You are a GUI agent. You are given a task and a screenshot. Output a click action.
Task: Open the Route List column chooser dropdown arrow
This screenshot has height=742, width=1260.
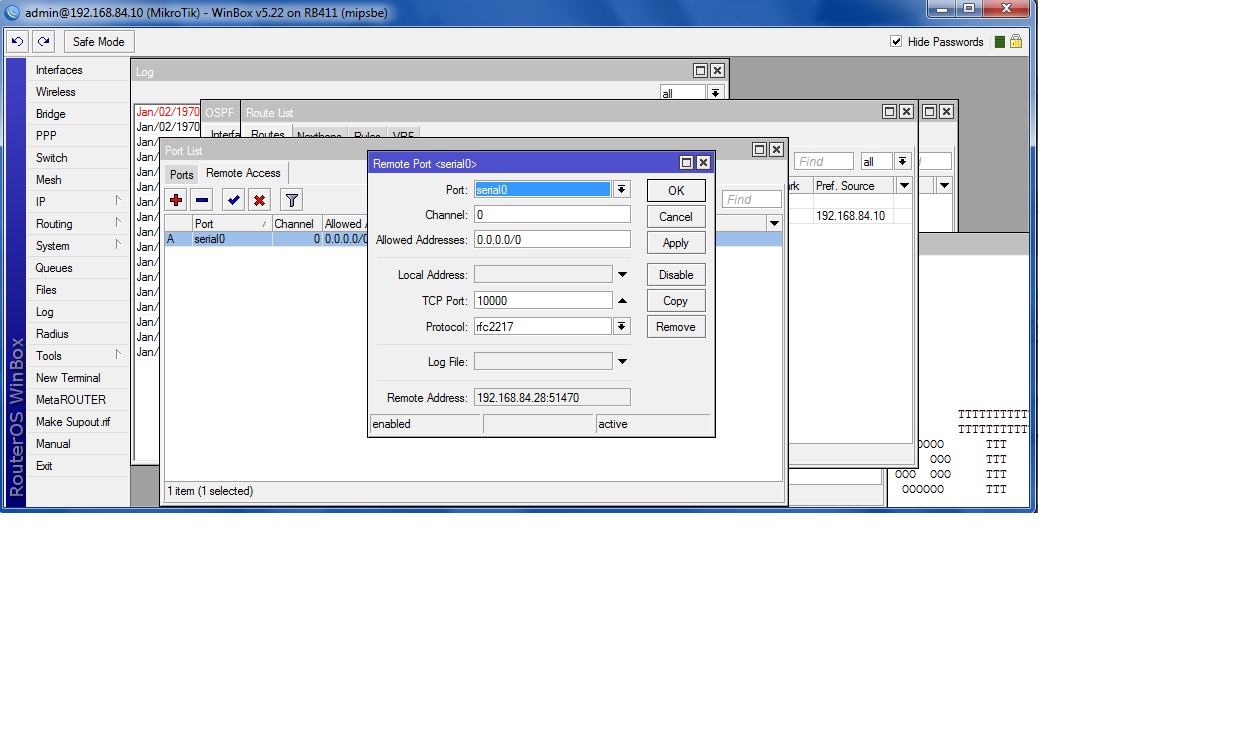904,186
